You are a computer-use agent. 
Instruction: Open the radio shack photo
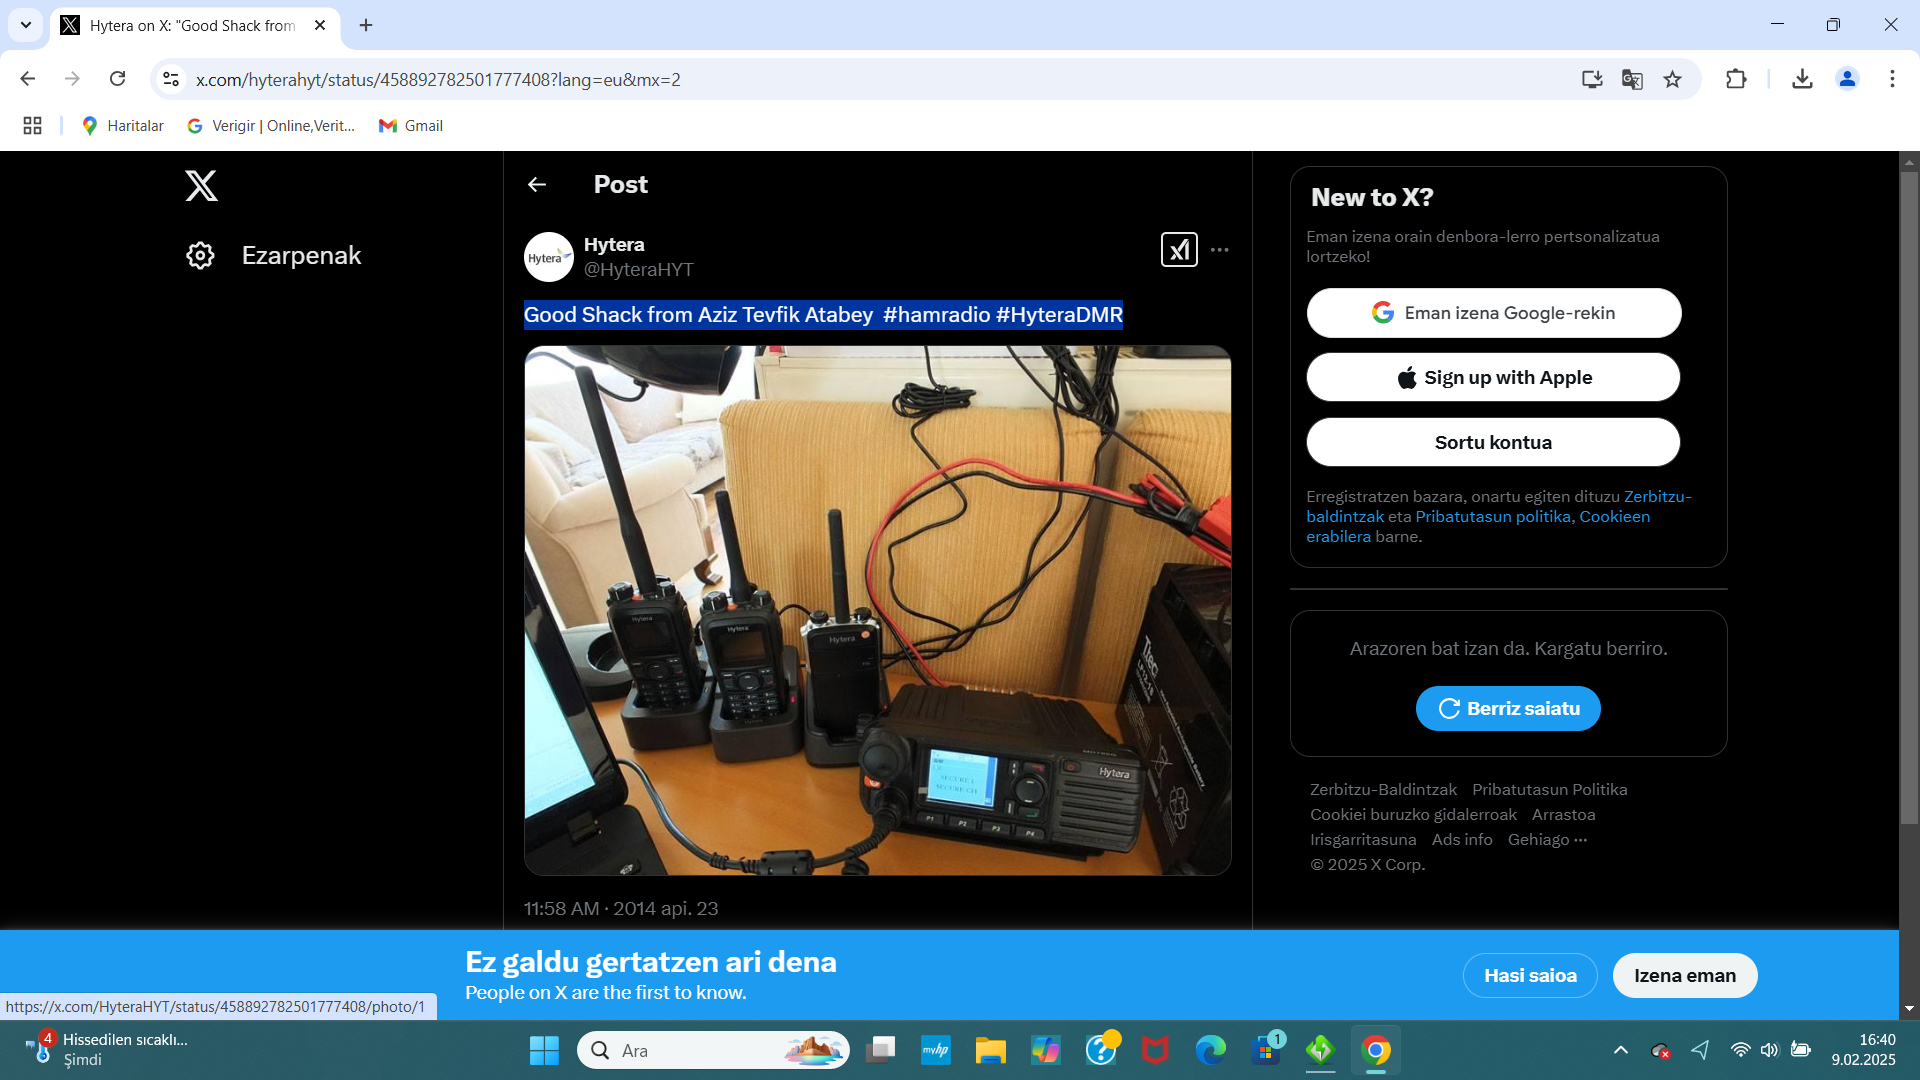877,611
